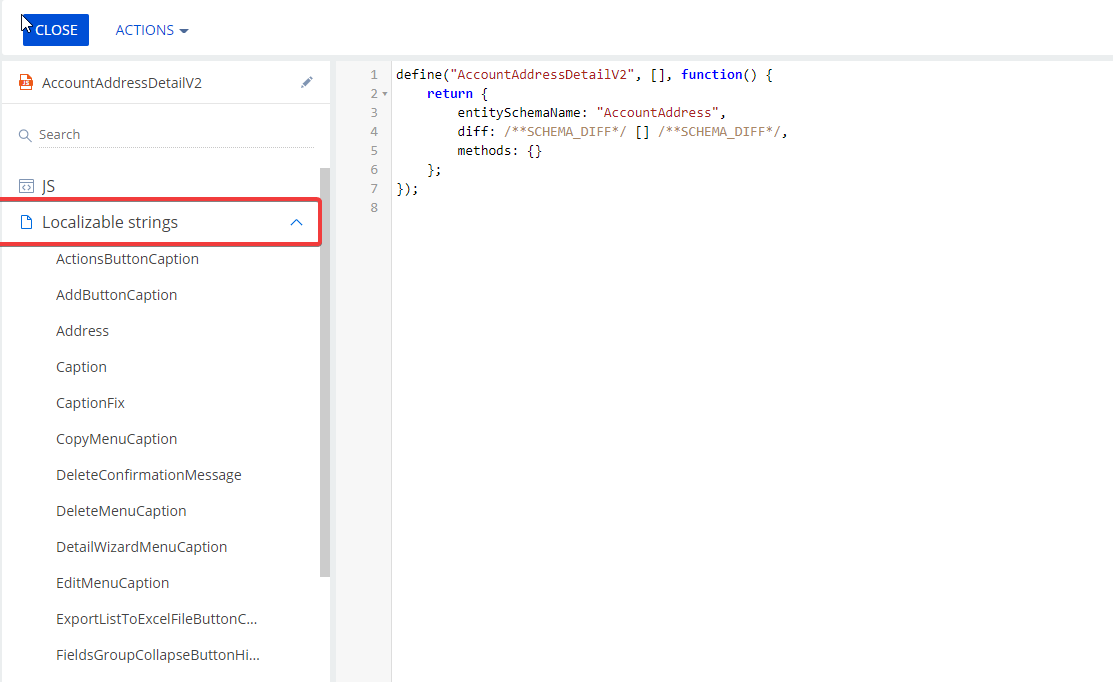Focus the Search input field
The width and height of the screenshot is (1113, 682).
point(176,135)
